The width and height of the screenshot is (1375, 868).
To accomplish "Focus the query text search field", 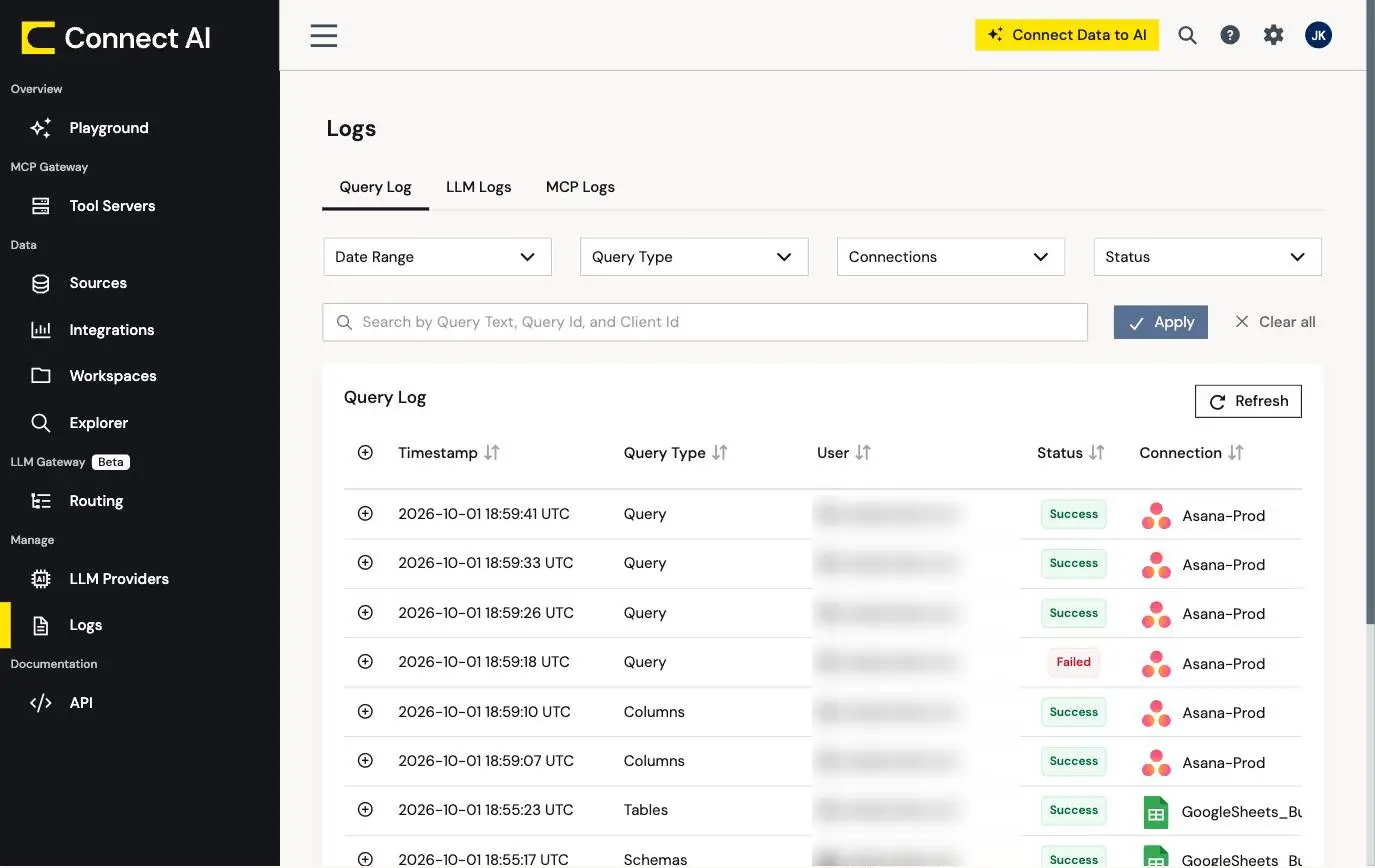I will pyautogui.click(x=705, y=322).
